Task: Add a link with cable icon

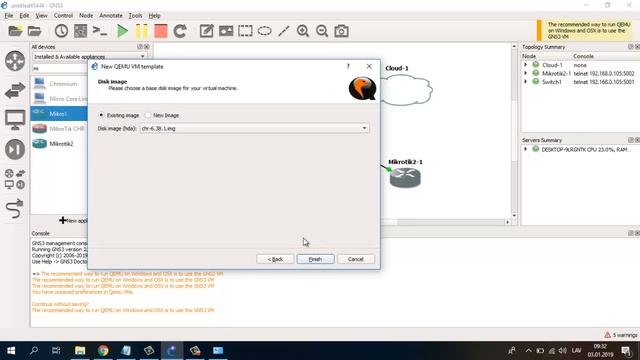Action: pyautogui.click(x=15, y=209)
